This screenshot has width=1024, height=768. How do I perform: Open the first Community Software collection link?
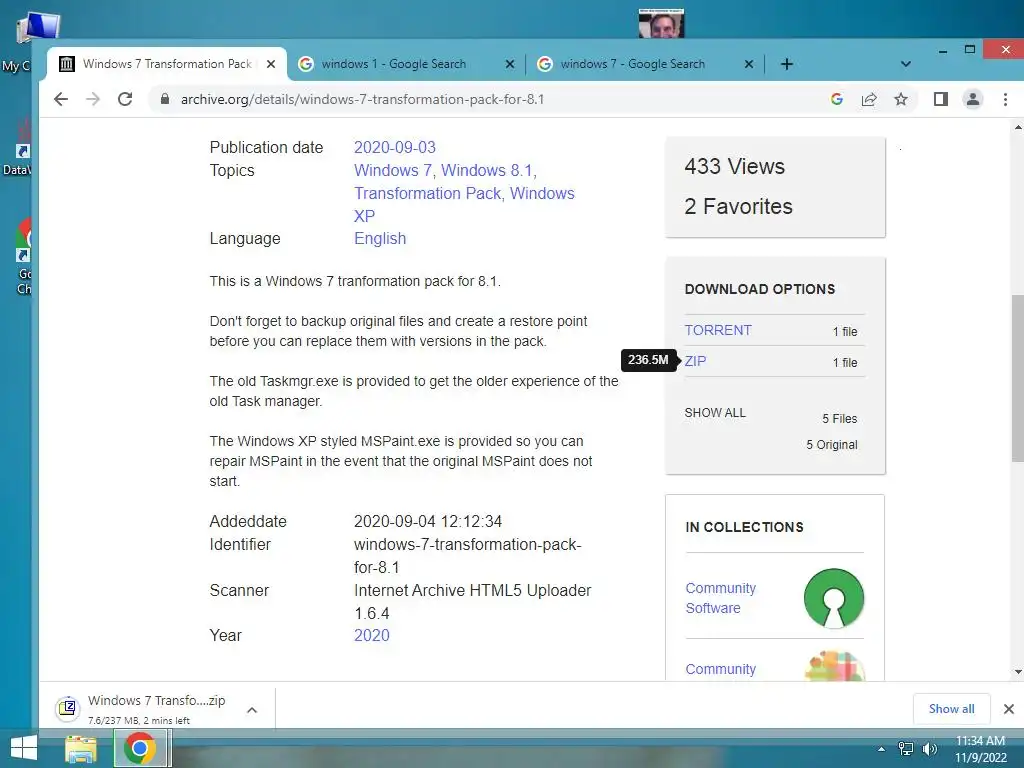pyautogui.click(x=720, y=598)
